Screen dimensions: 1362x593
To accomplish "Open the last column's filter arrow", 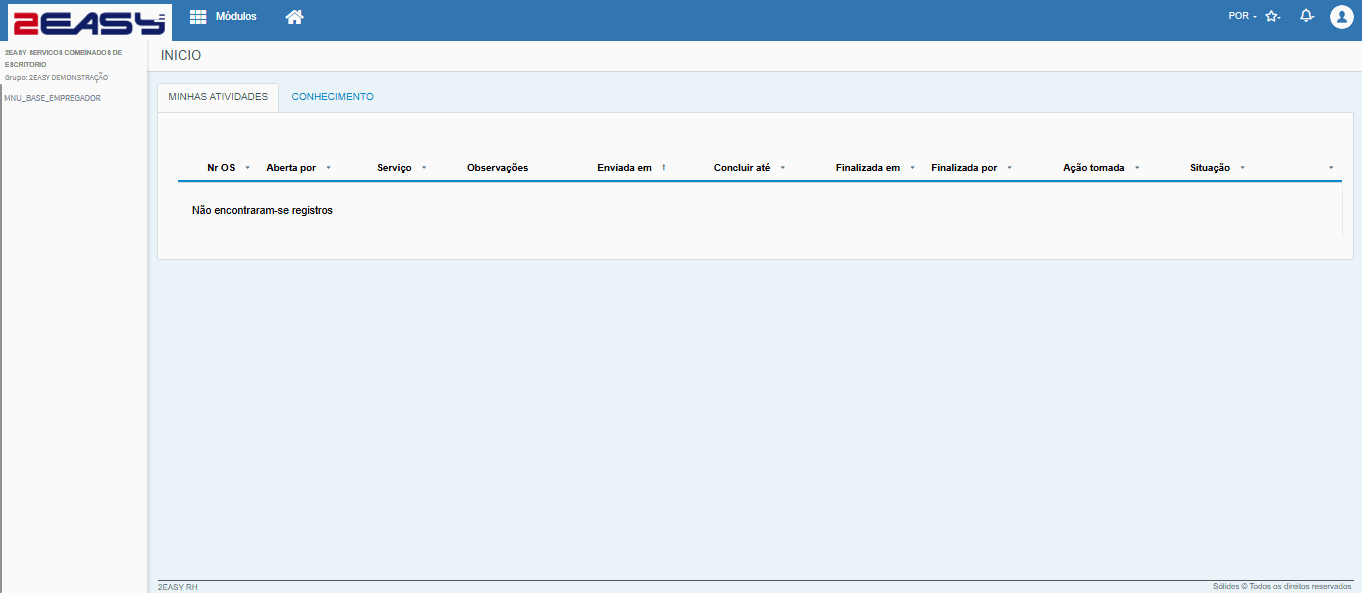I will click(x=1331, y=168).
